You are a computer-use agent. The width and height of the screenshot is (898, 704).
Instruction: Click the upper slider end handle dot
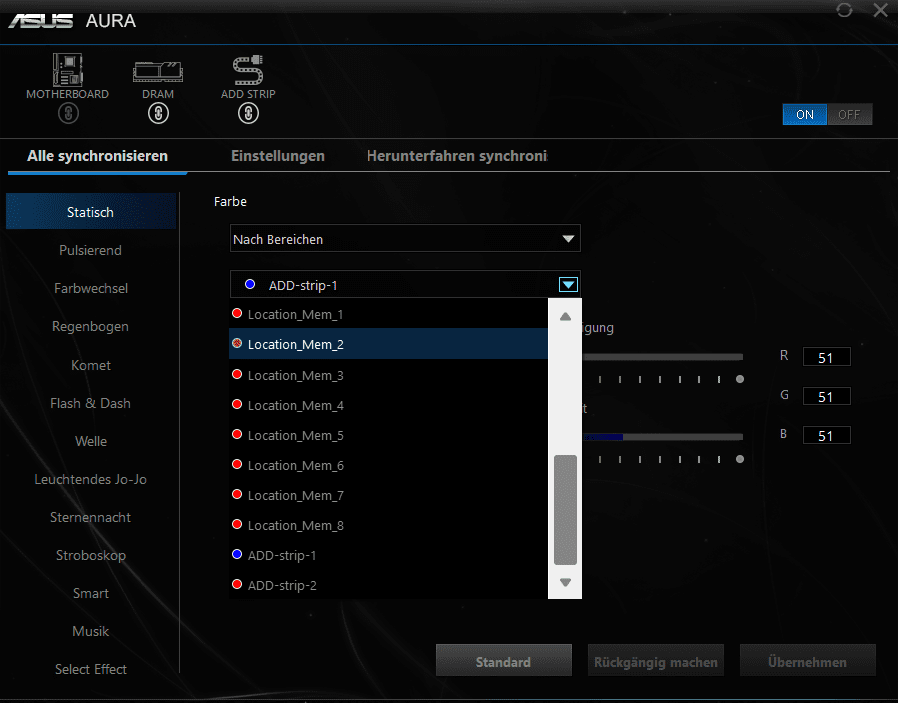click(740, 379)
